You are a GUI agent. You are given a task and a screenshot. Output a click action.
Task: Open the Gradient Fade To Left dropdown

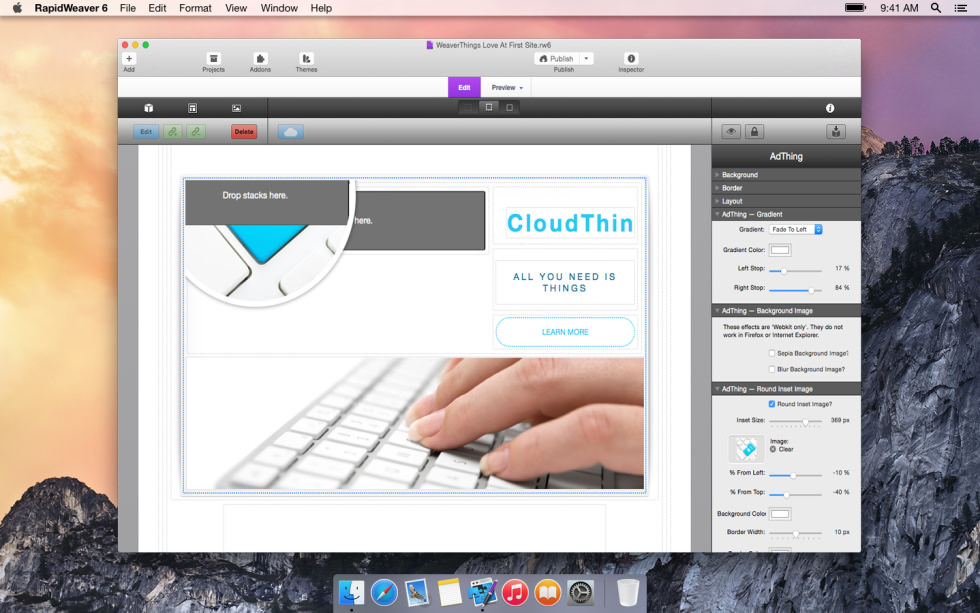pos(796,229)
